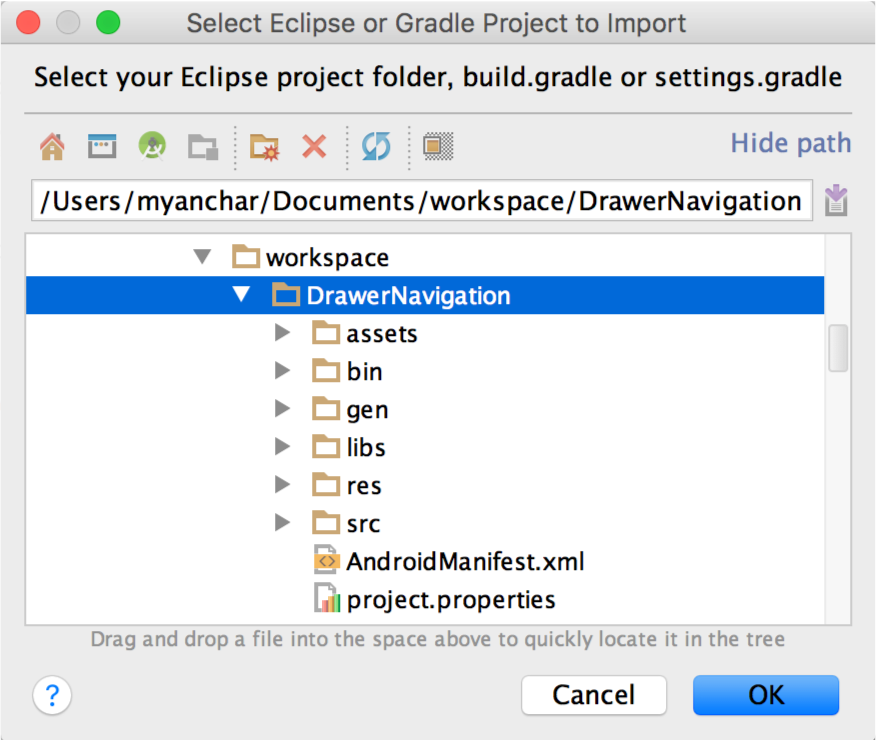876x740 pixels.
Task: Select AndroidManifest.xml in the tree
Action: [465, 561]
